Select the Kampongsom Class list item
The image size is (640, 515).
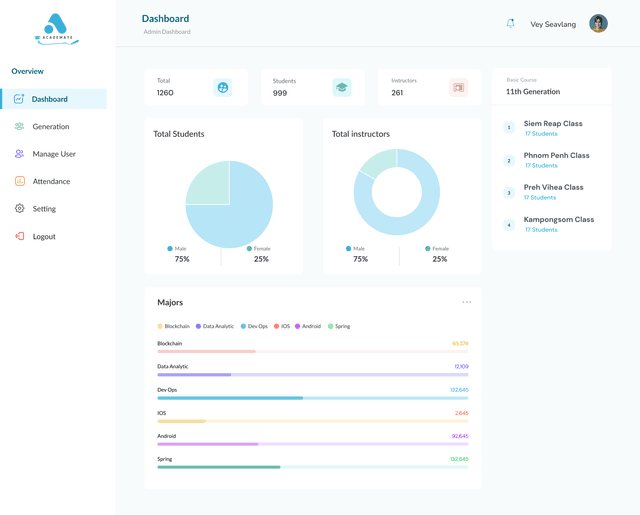(x=549, y=224)
